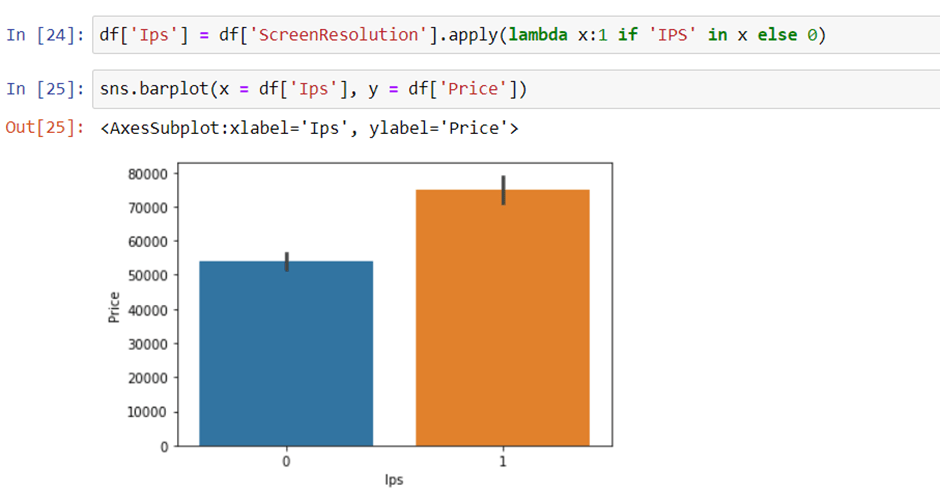Click 'ScreenResolution' string in cell 24
The width and height of the screenshot is (940, 496).
pyautogui.click(x=339, y=35)
